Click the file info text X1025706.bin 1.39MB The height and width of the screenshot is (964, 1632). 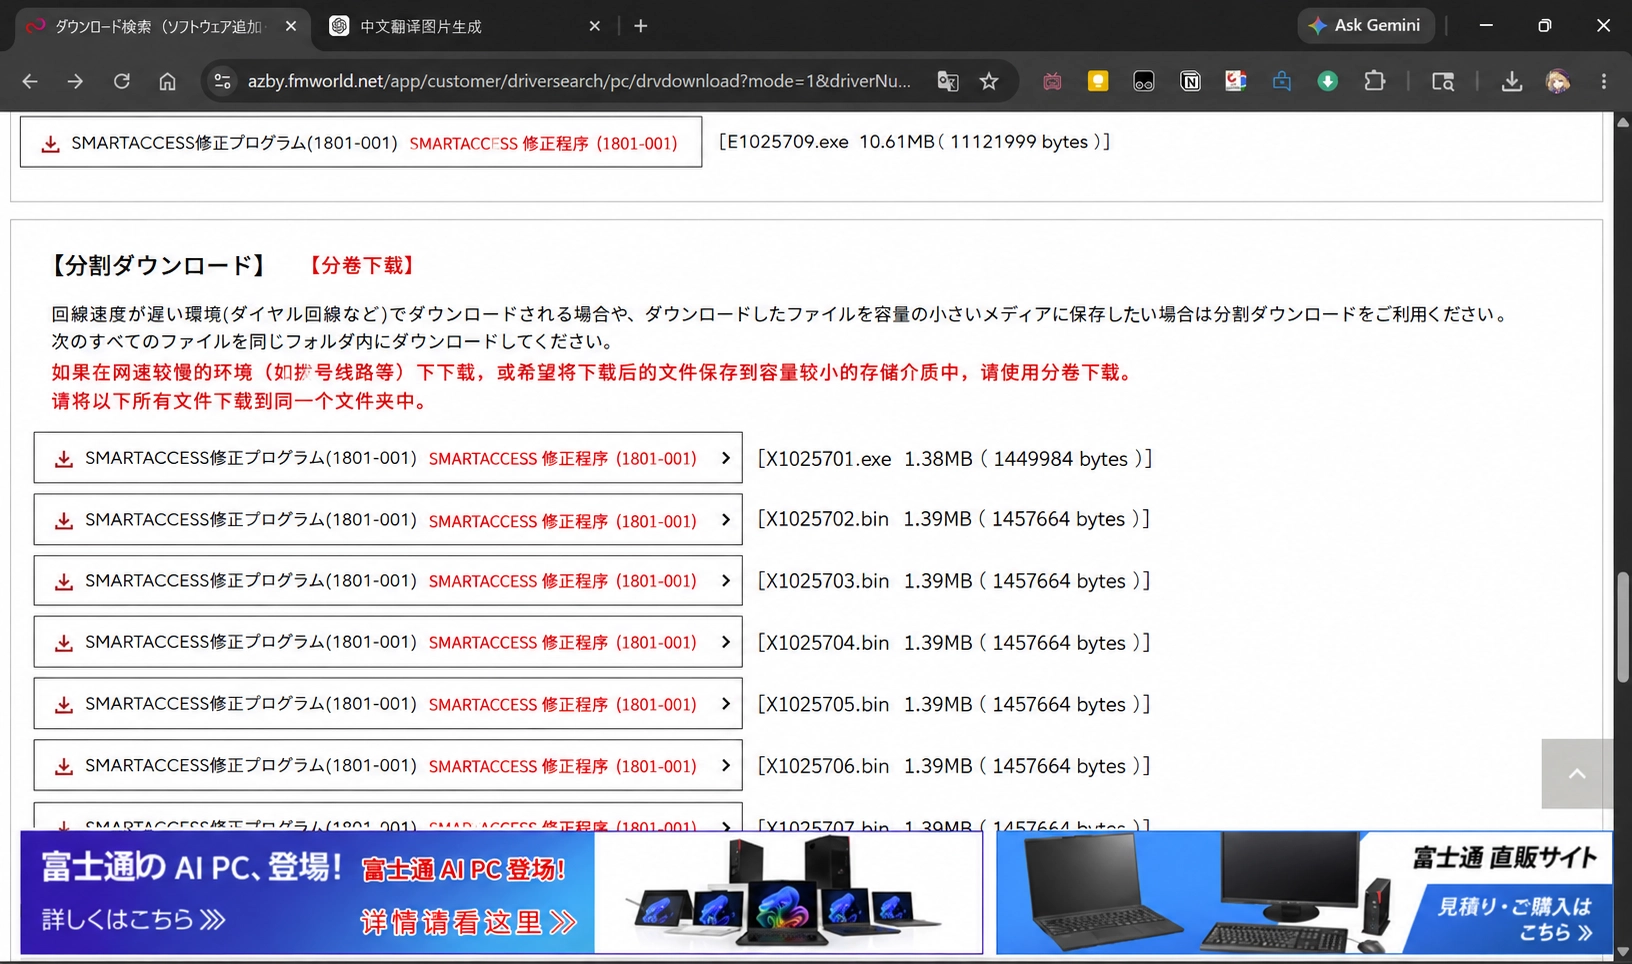tap(954, 765)
